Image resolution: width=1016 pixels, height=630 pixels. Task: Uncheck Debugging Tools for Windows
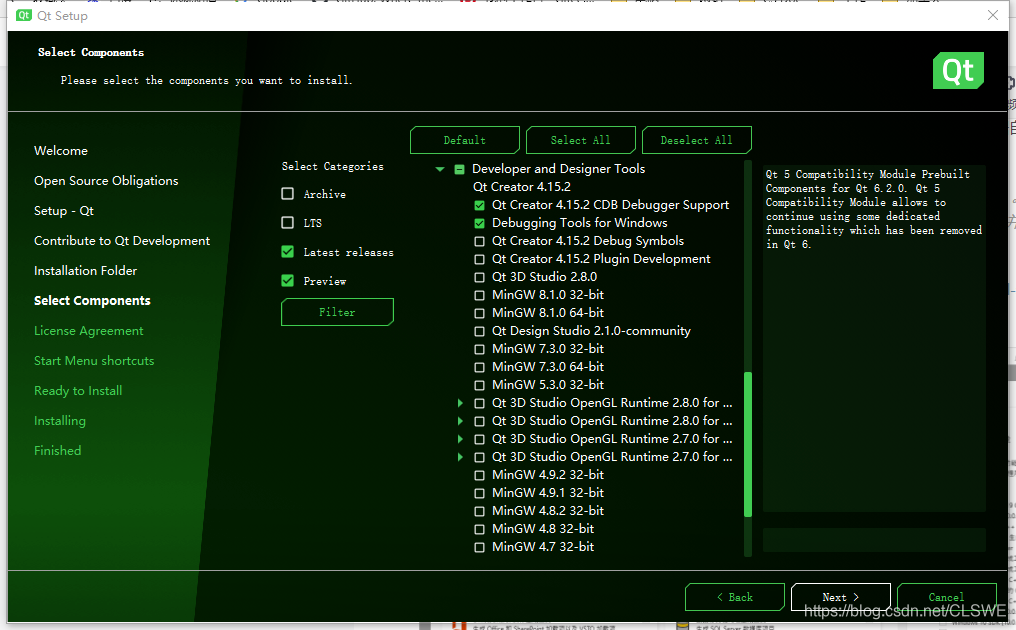(x=479, y=224)
